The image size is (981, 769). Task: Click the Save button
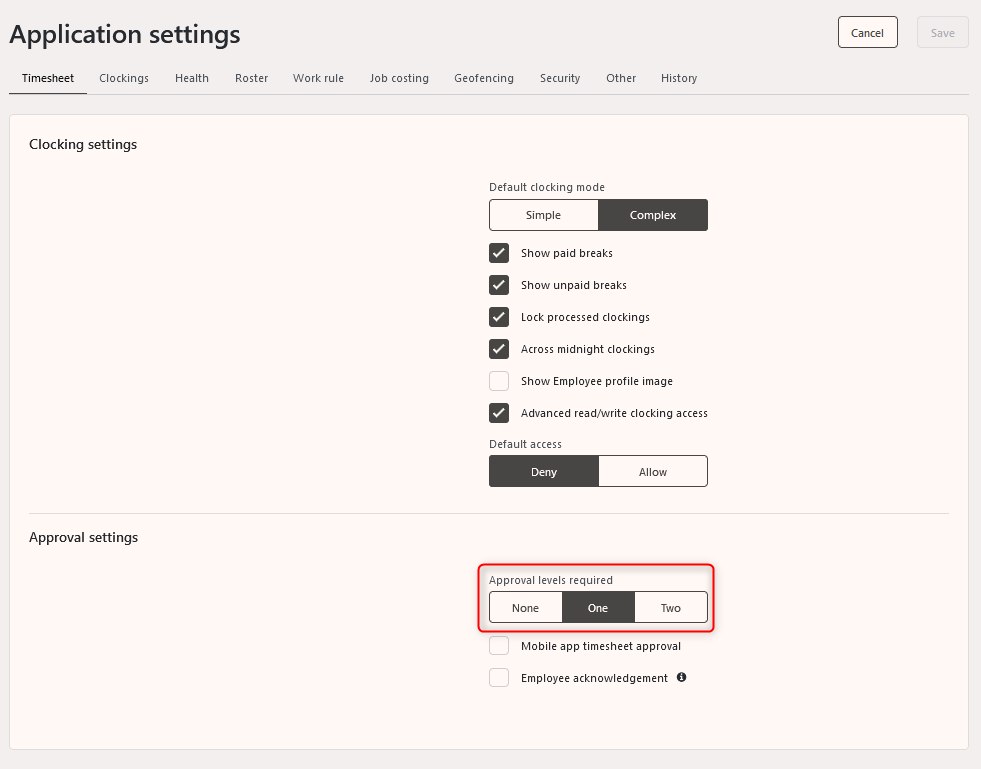[942, 33]
